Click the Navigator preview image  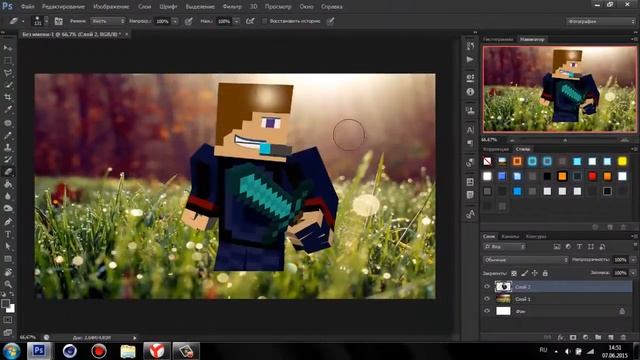click(560, 89)
